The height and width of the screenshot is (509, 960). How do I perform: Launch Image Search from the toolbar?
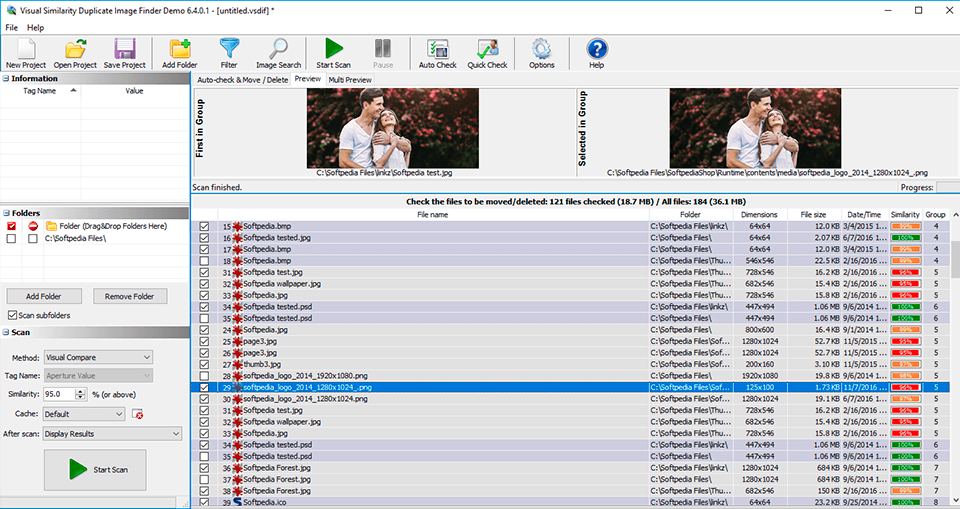[278, 50]
